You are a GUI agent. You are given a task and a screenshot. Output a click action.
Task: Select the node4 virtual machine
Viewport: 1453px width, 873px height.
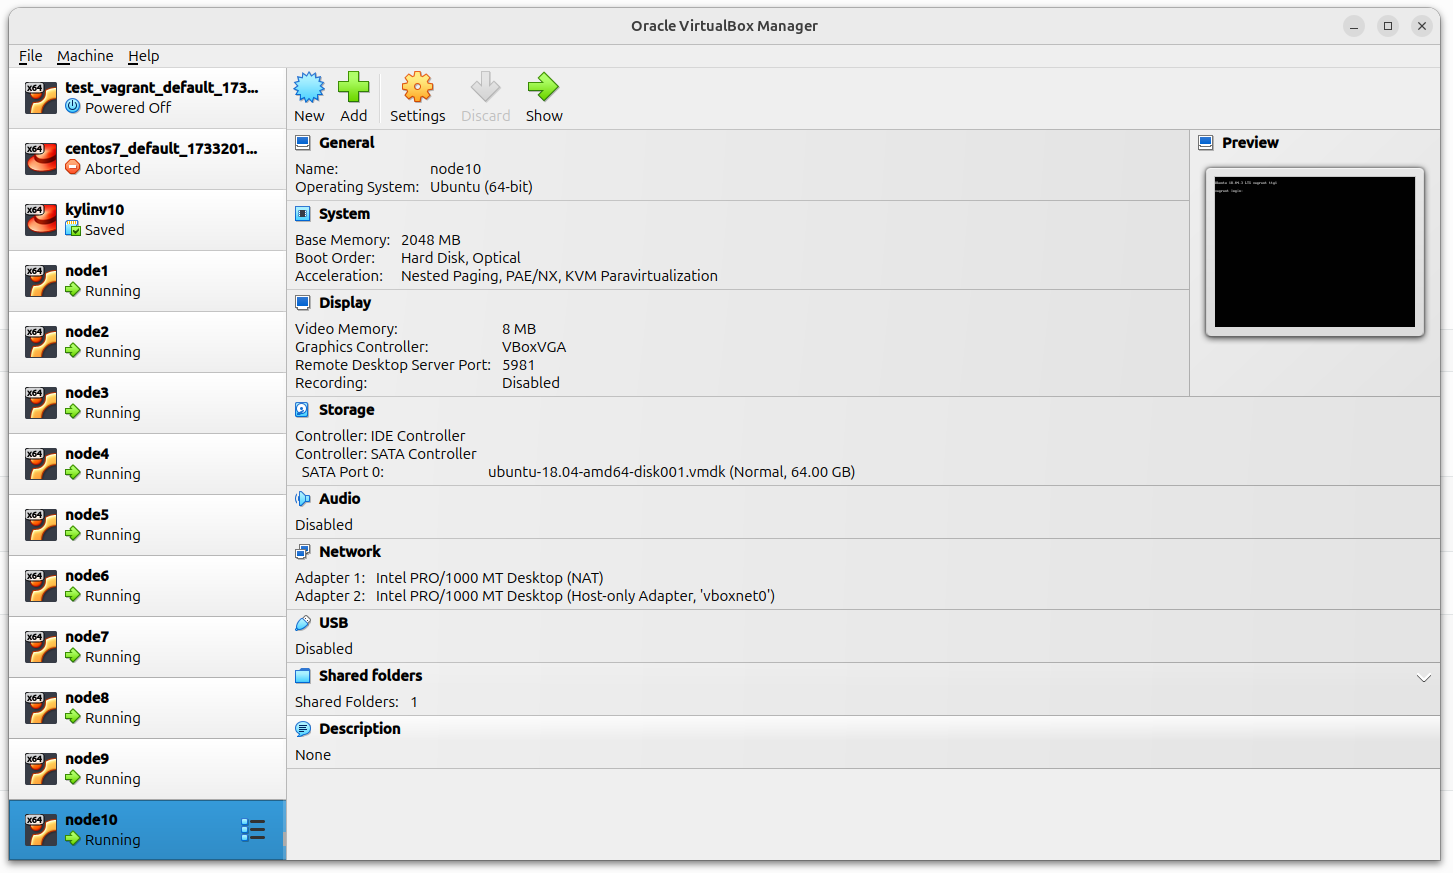click(x=147, y=464)
